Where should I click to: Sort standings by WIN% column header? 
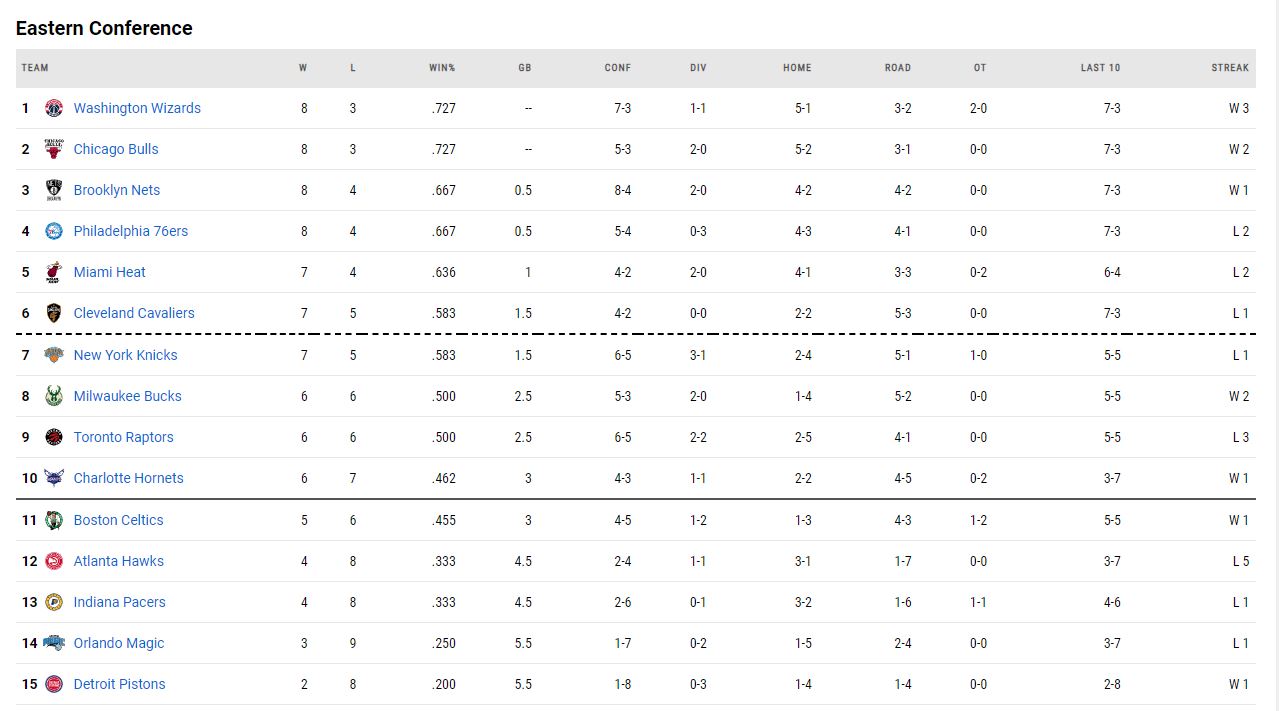click(442, 68)
